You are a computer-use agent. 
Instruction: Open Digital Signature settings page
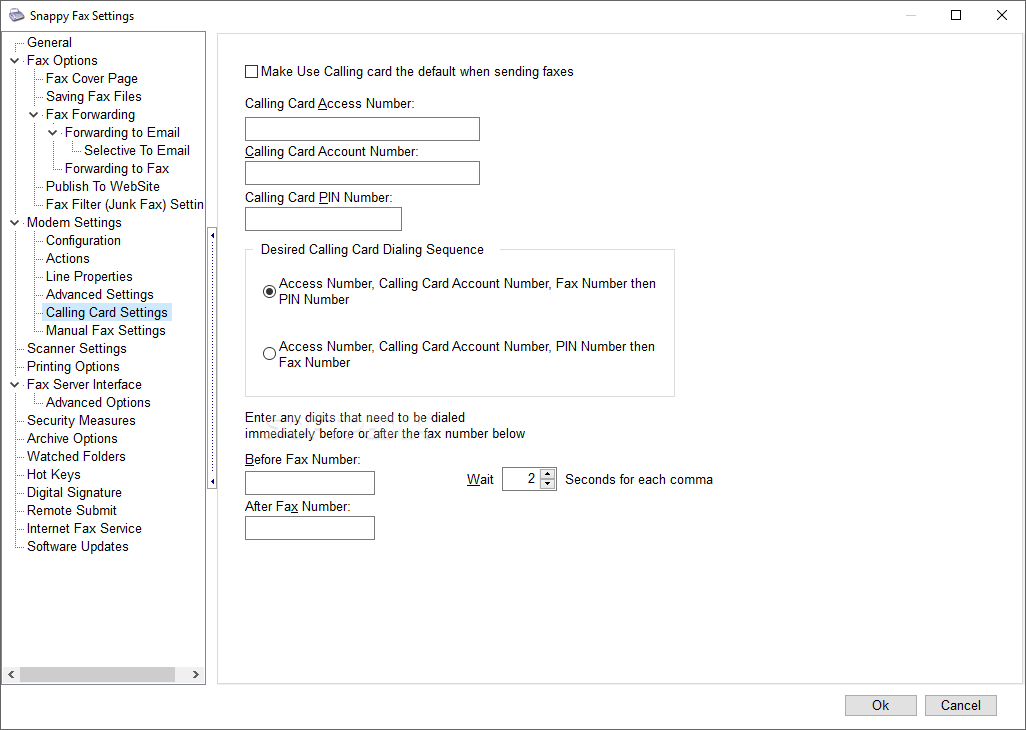point(74,493)
